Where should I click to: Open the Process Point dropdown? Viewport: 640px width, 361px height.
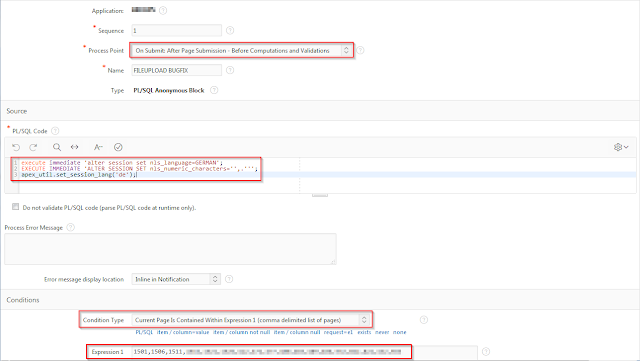242,50
